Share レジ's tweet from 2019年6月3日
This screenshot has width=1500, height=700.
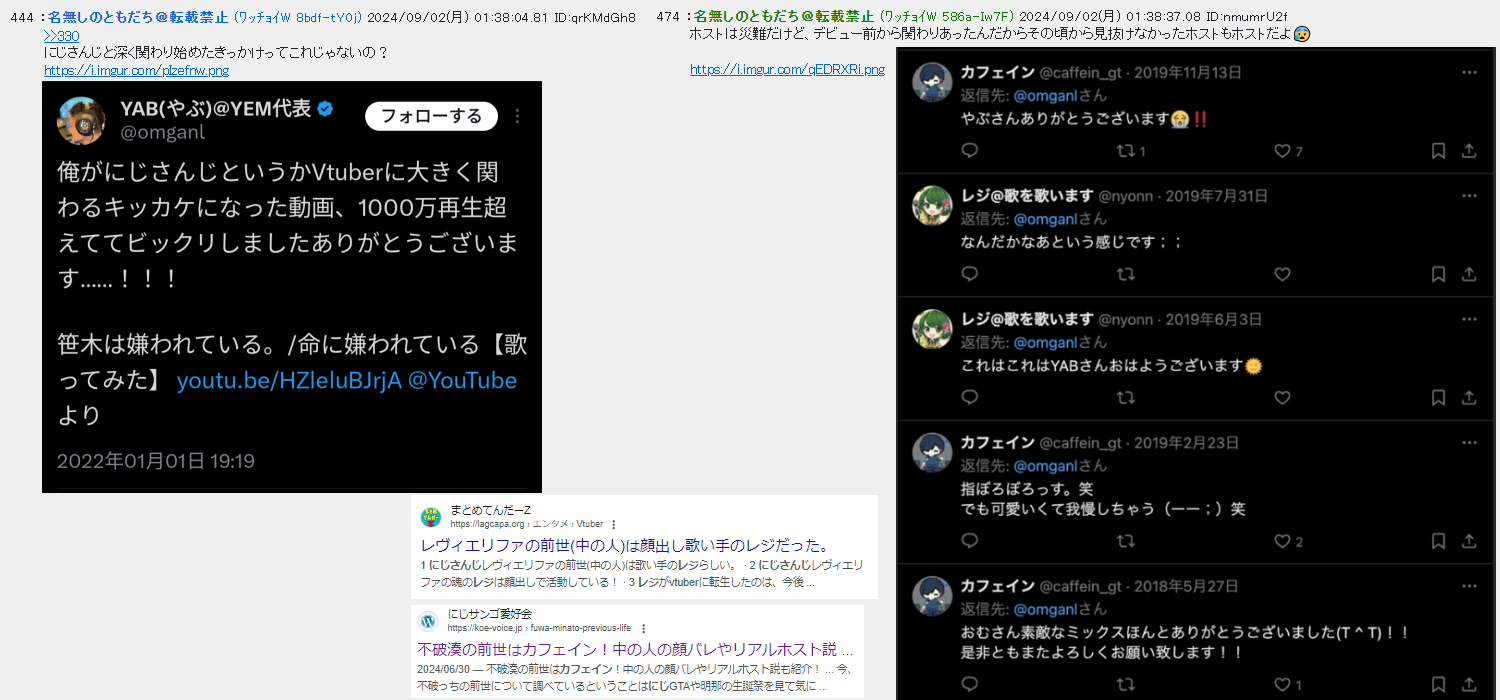(x=1469, y=398)
